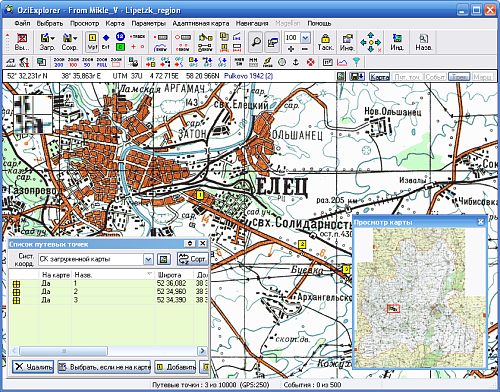Image resolution: width=500 pixels, height=392 pixels.
Task: Click the zoom out minus button
Action: click(304, 49)
